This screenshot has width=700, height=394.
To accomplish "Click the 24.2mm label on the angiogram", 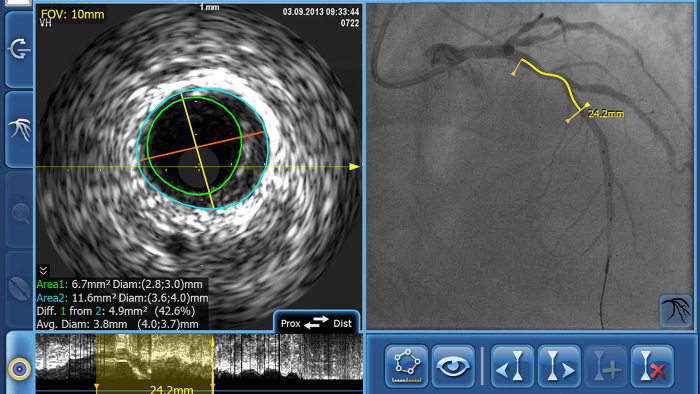I will pyautogui.click(x=606, y=114).
